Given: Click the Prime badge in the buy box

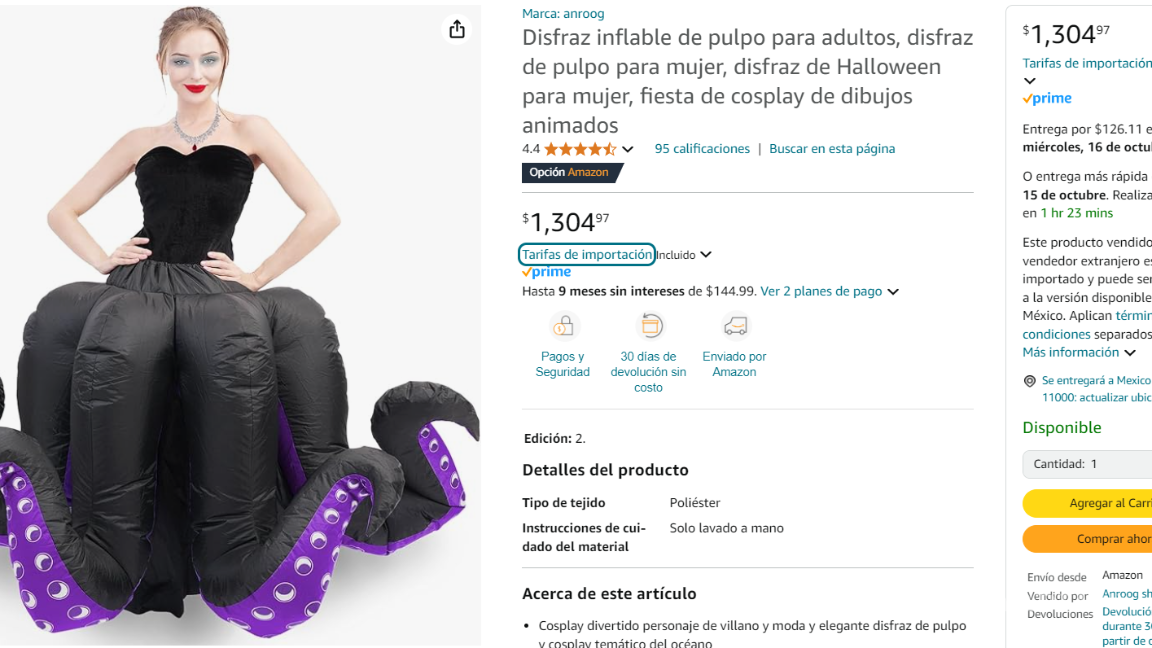Looking at the screenshot, I should pyautogui.click(x=1047, y=97).
